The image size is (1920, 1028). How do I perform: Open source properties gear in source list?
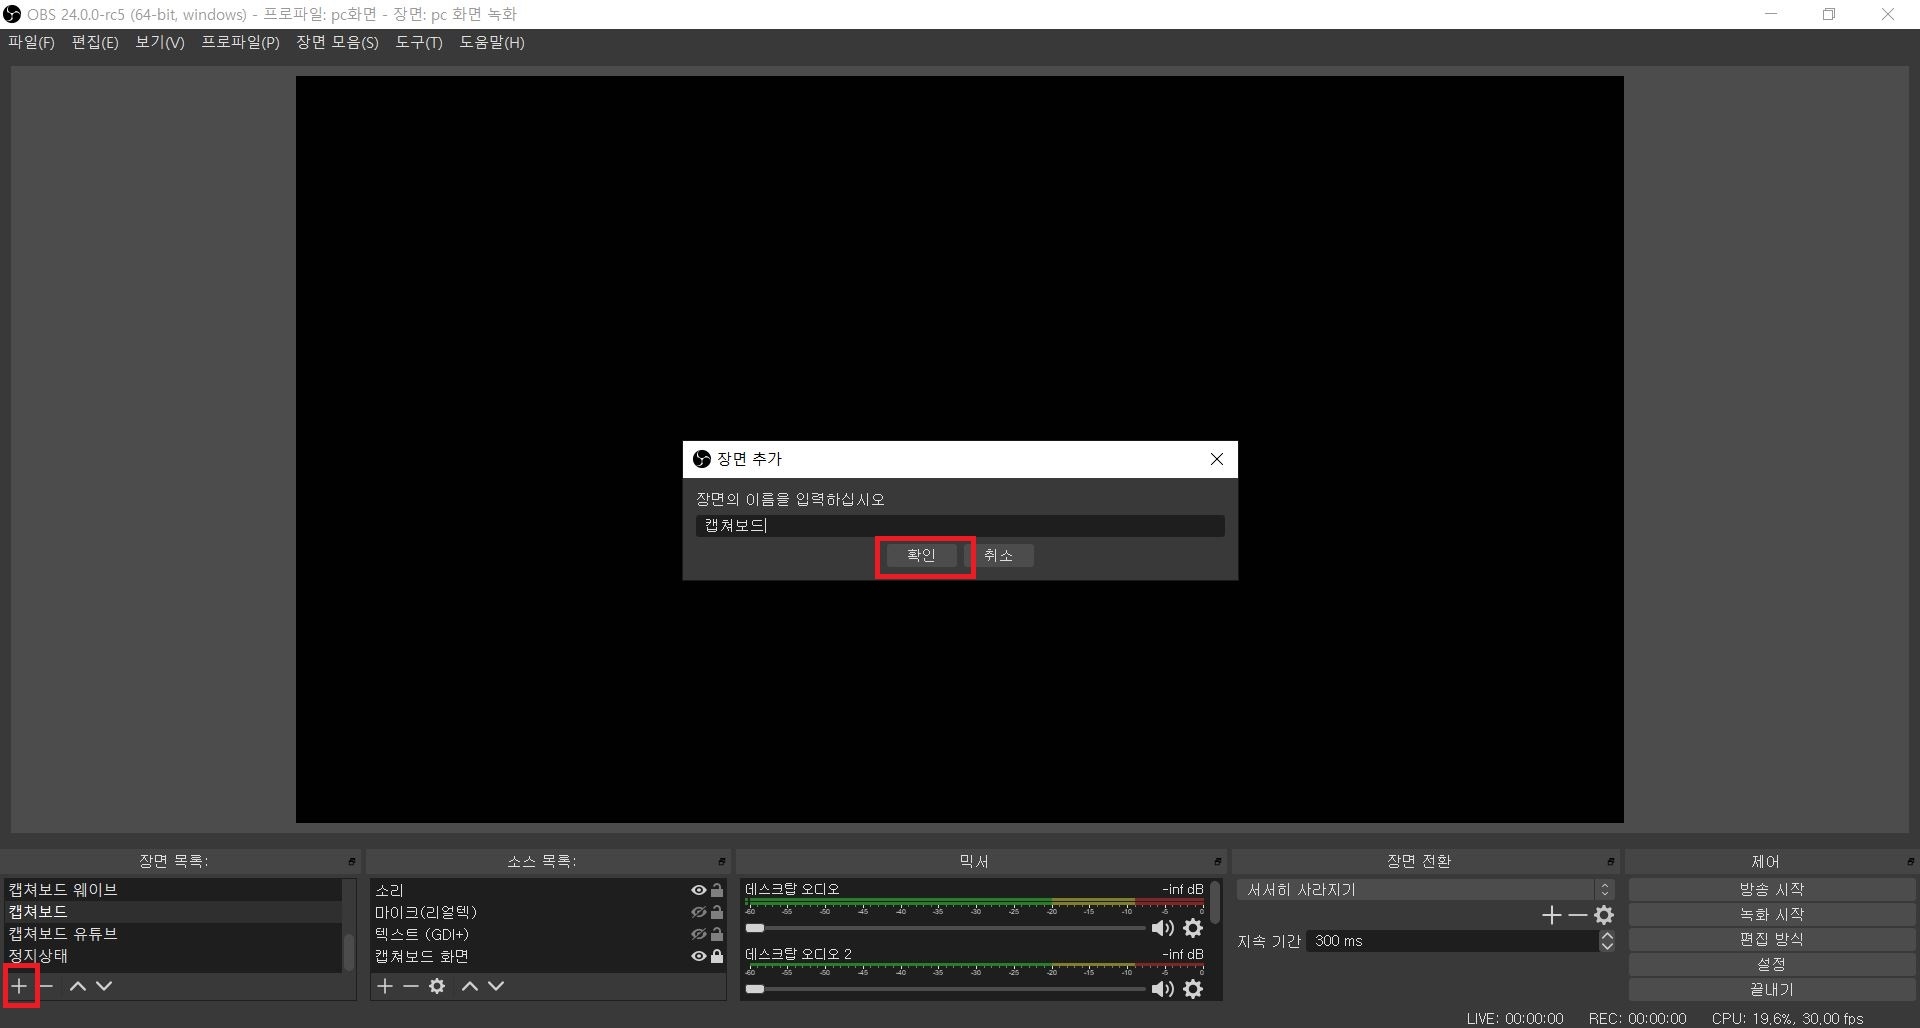[x=437, y=986]
